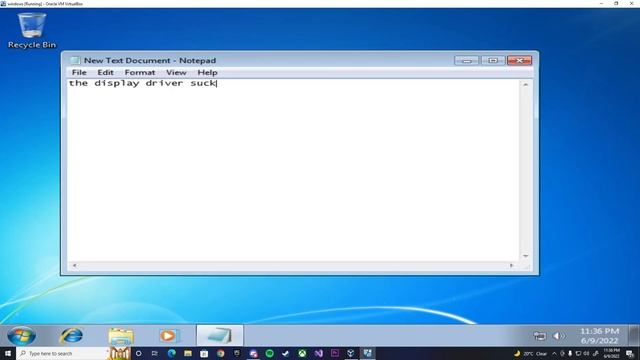Maximize the Notepad window
This screenshot has width=640, height=360.
[x=493, y=60]
